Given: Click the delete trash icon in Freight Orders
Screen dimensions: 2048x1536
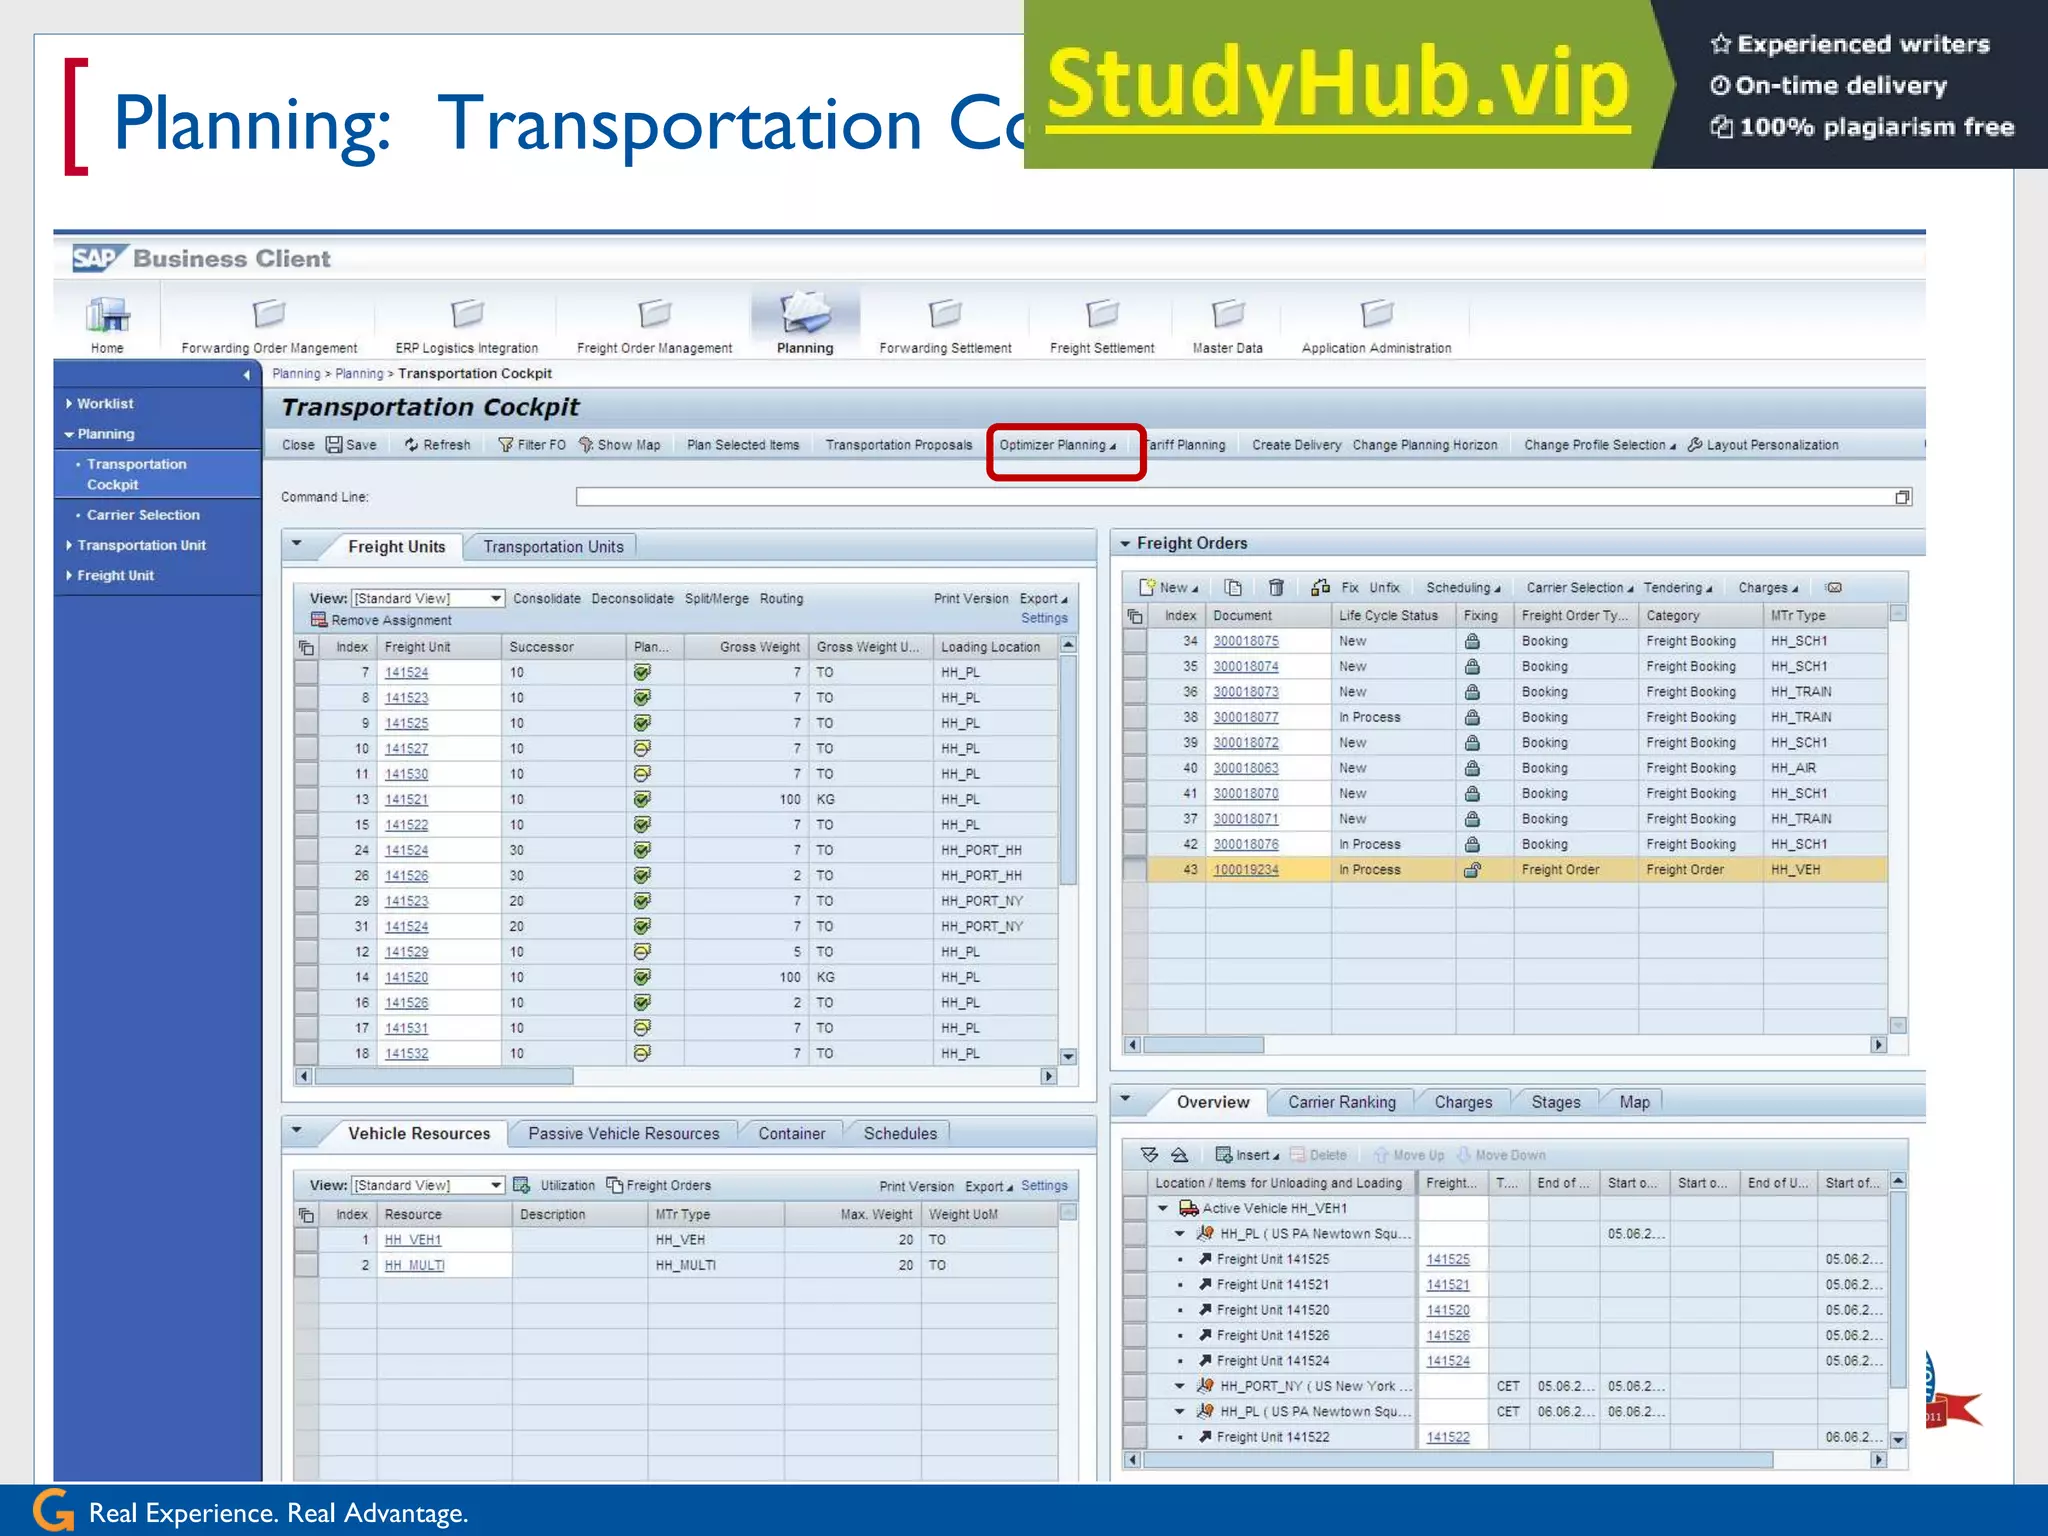Looking at the screenshot, I should 1276,588.
